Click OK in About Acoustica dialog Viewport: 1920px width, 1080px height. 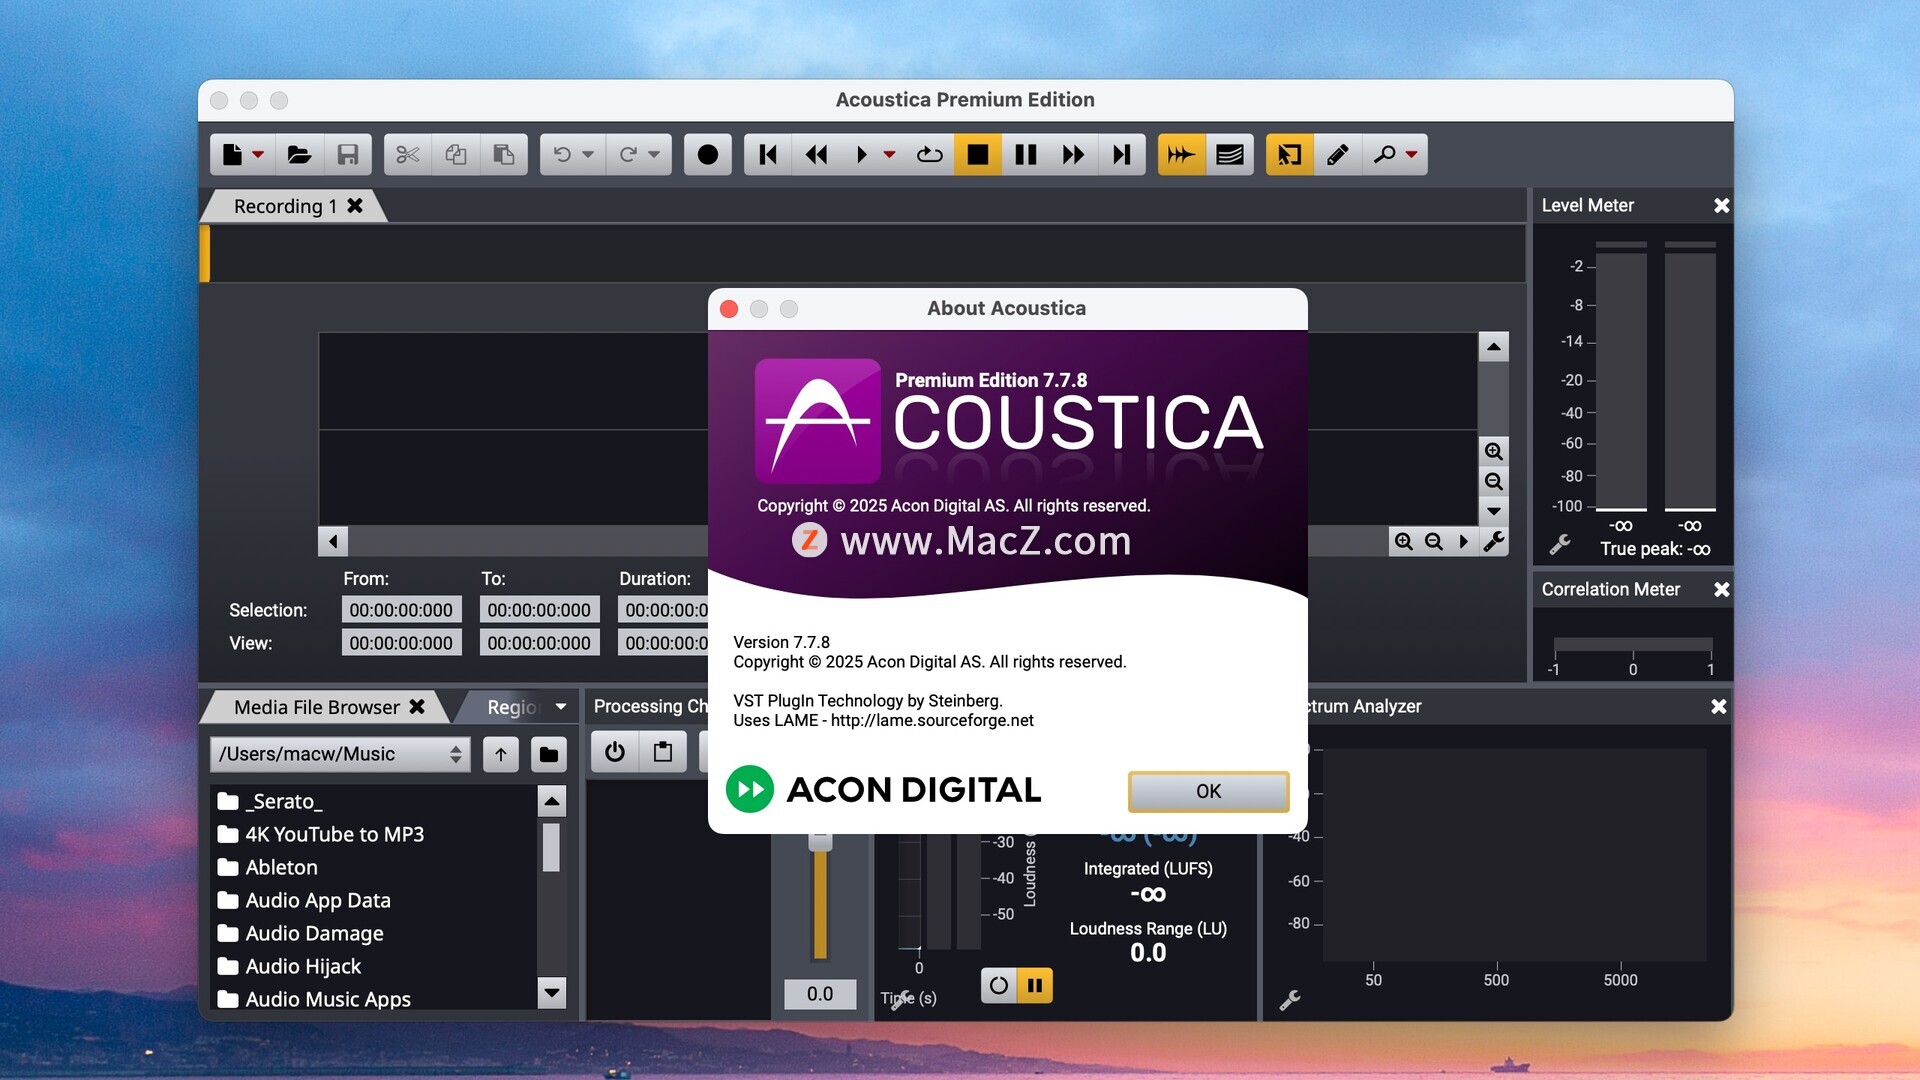point(1208,791)
